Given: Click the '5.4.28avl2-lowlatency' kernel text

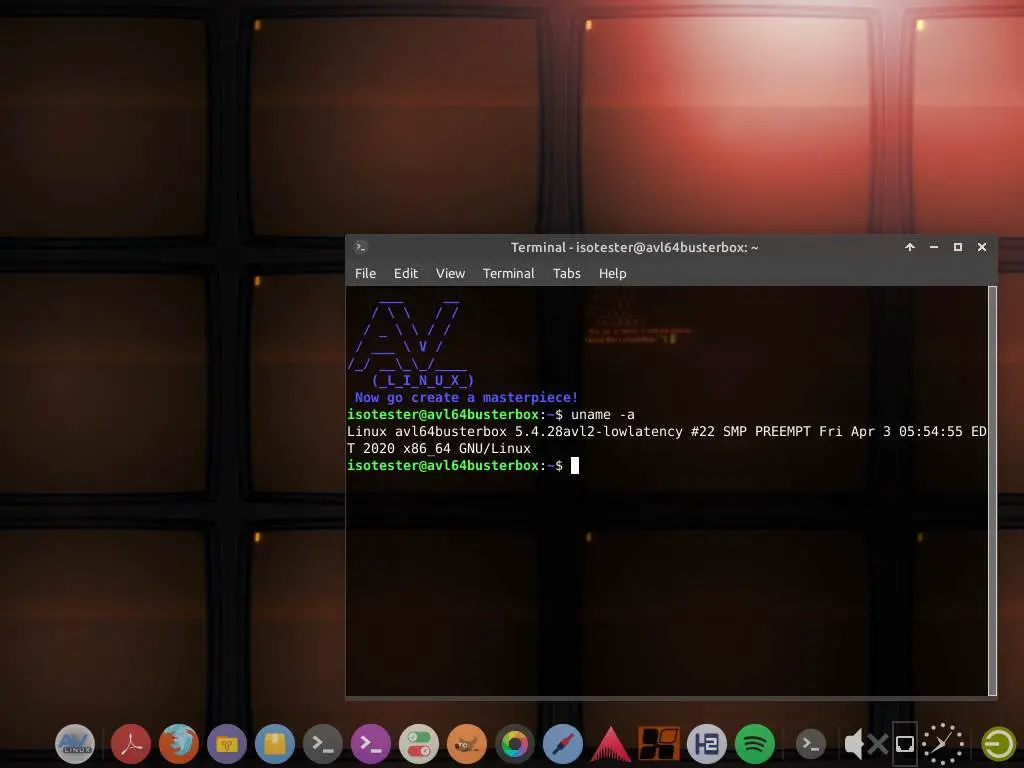Looking at the screenshot, I should (x=599, y=432).
